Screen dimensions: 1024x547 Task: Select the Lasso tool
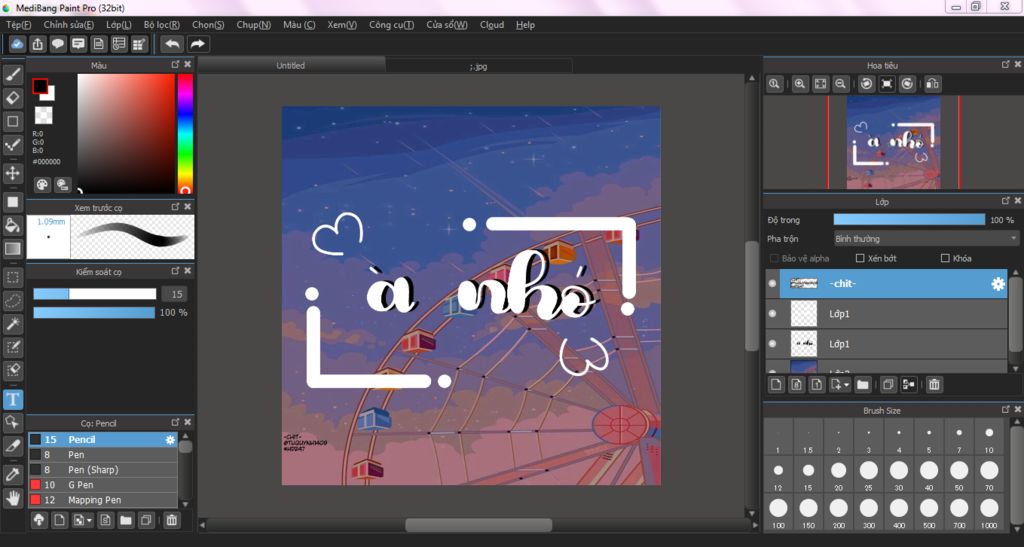12,301
